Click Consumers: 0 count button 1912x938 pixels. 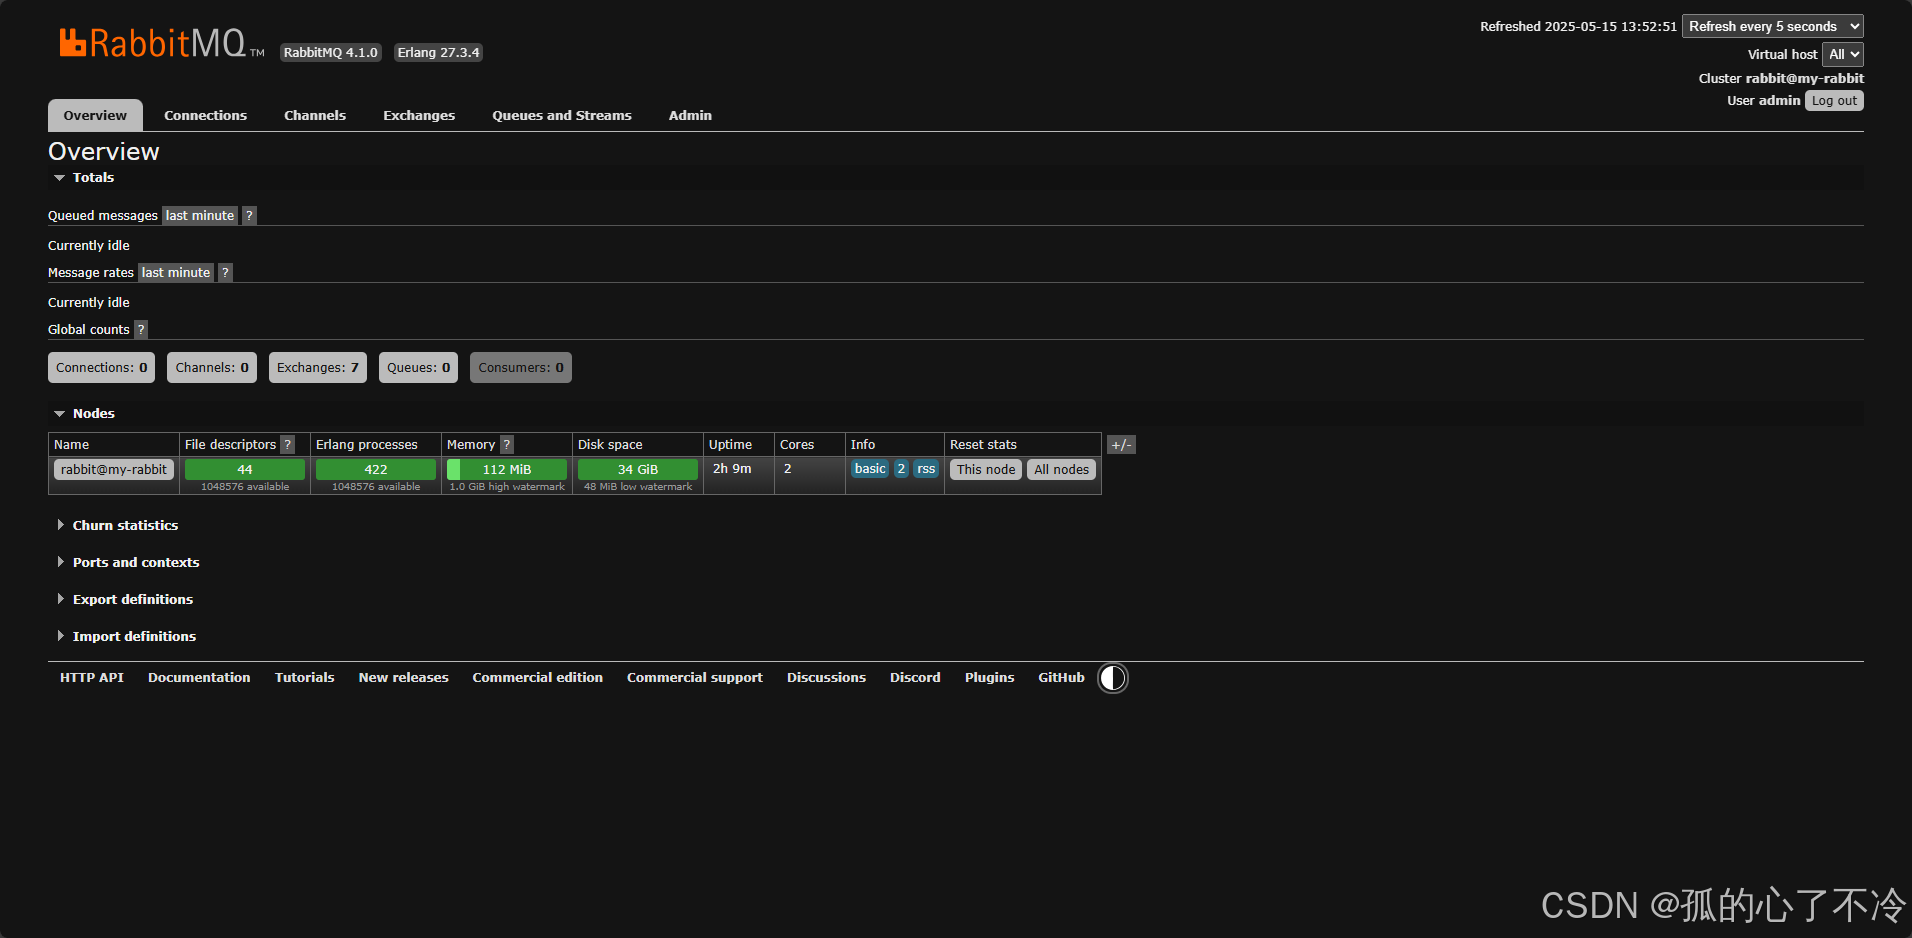[521, 367]
